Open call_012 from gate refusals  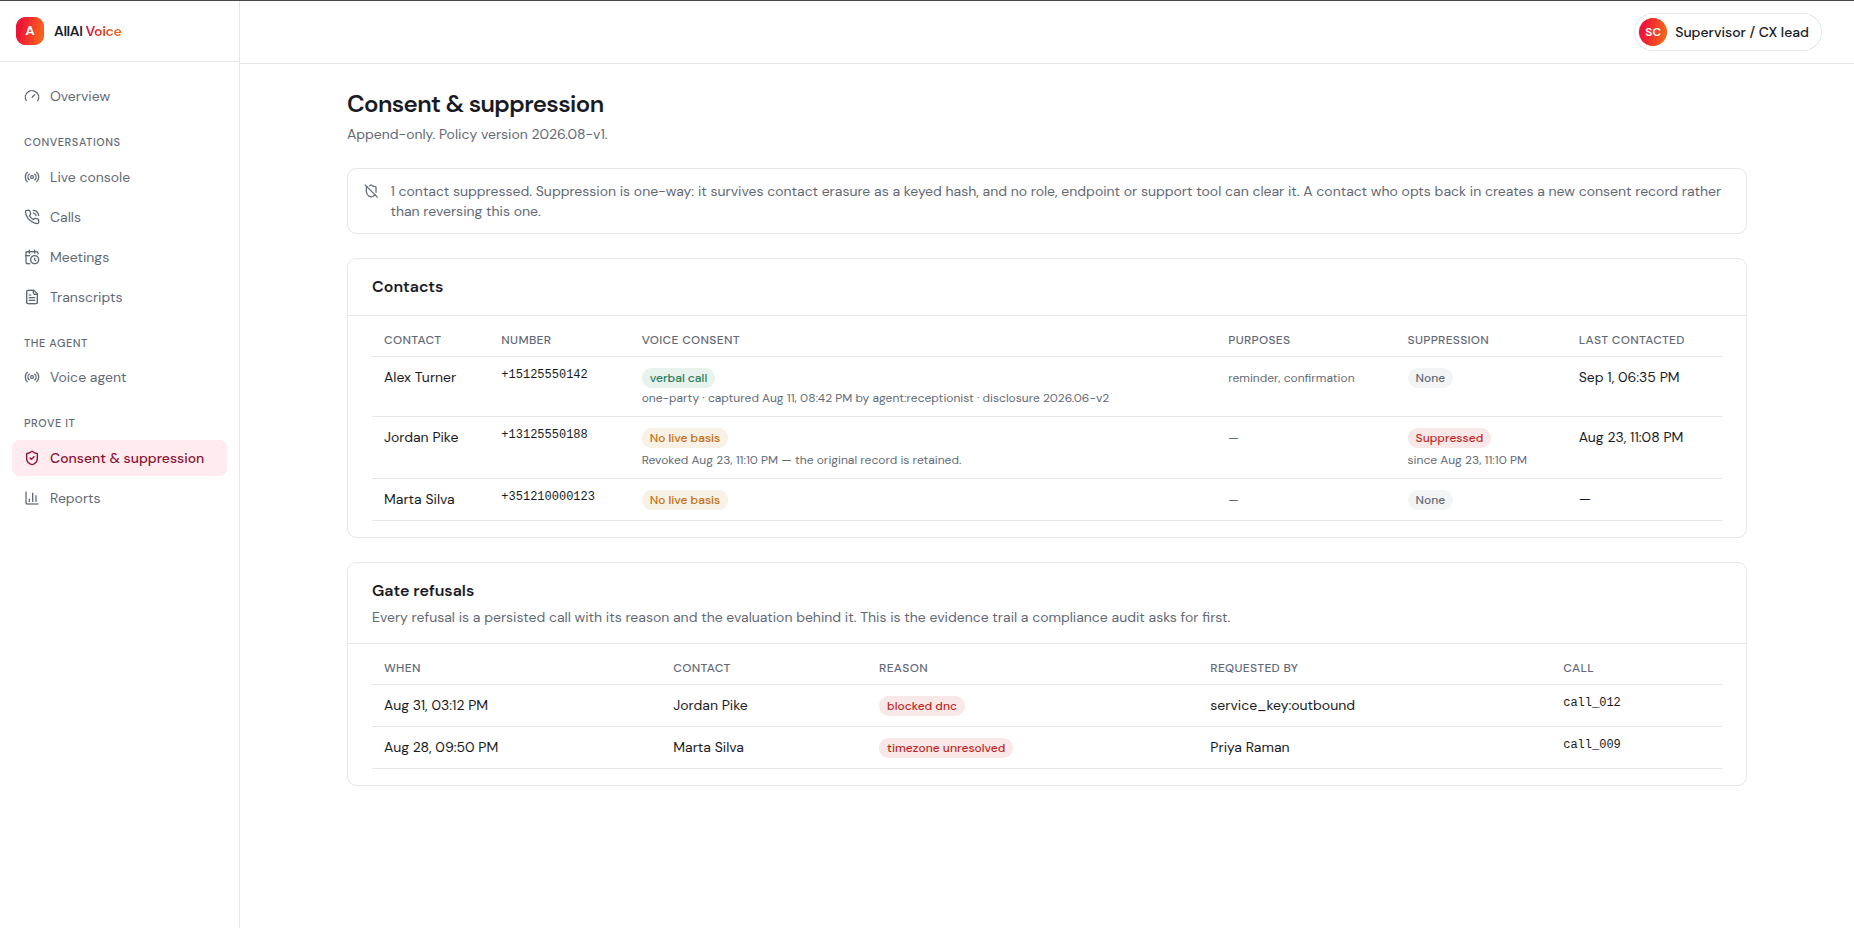(x=1592, y=703)
